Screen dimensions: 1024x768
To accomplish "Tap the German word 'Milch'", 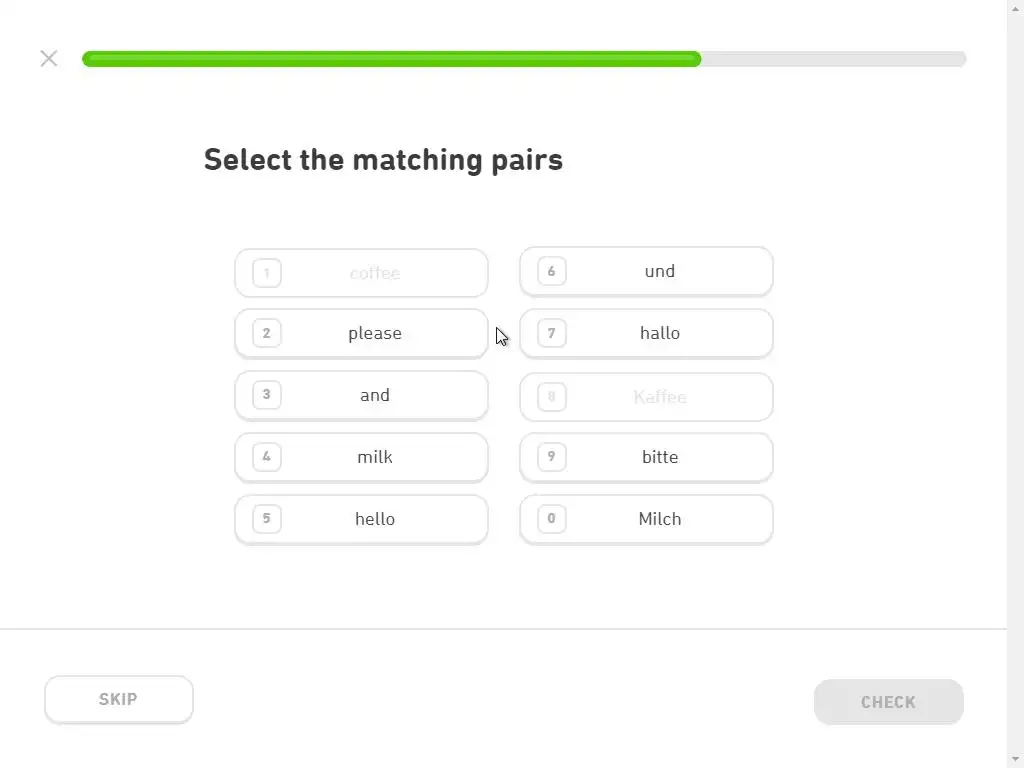I will click(659, 519).
